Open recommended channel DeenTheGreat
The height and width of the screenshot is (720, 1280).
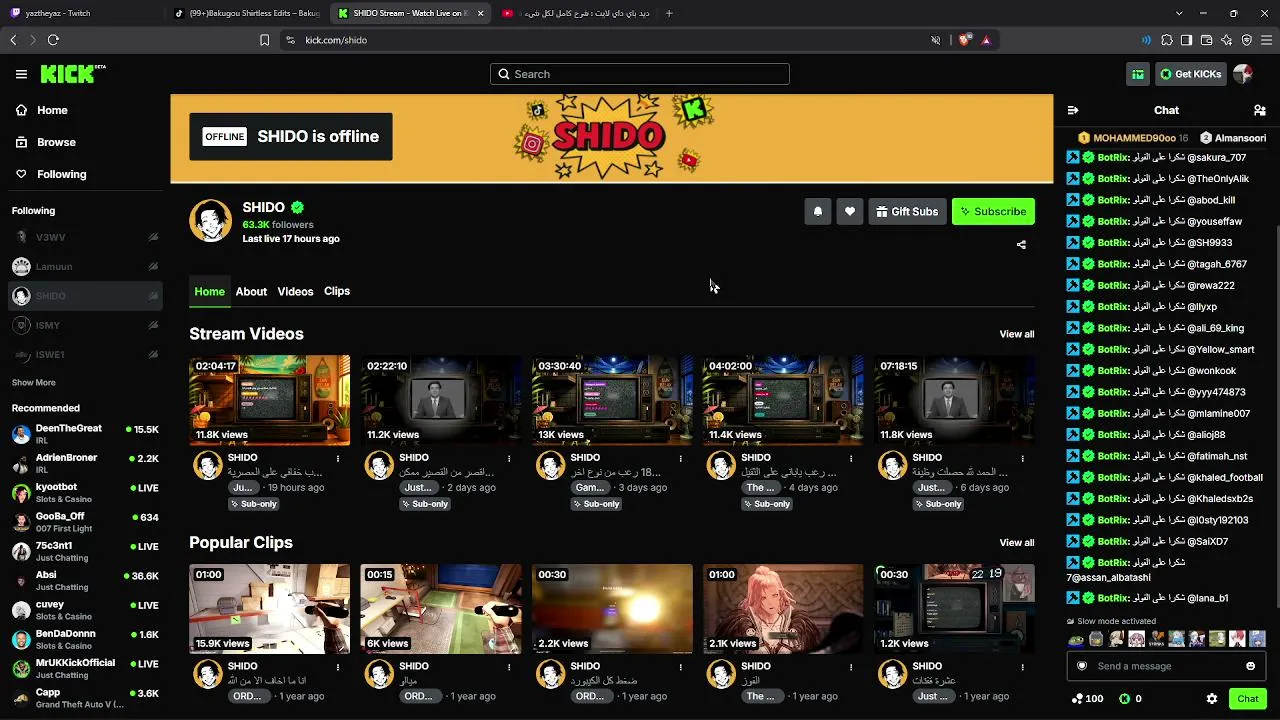[85, 434]
